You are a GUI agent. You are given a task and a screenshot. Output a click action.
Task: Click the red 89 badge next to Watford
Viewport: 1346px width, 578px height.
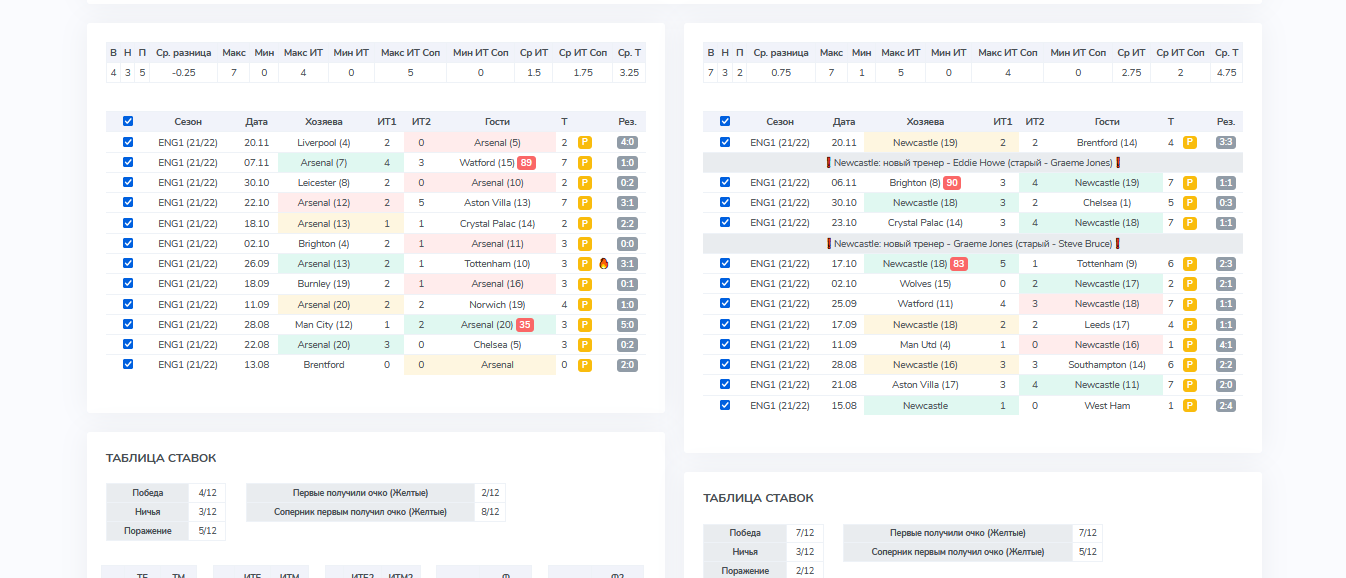[526, 163]
